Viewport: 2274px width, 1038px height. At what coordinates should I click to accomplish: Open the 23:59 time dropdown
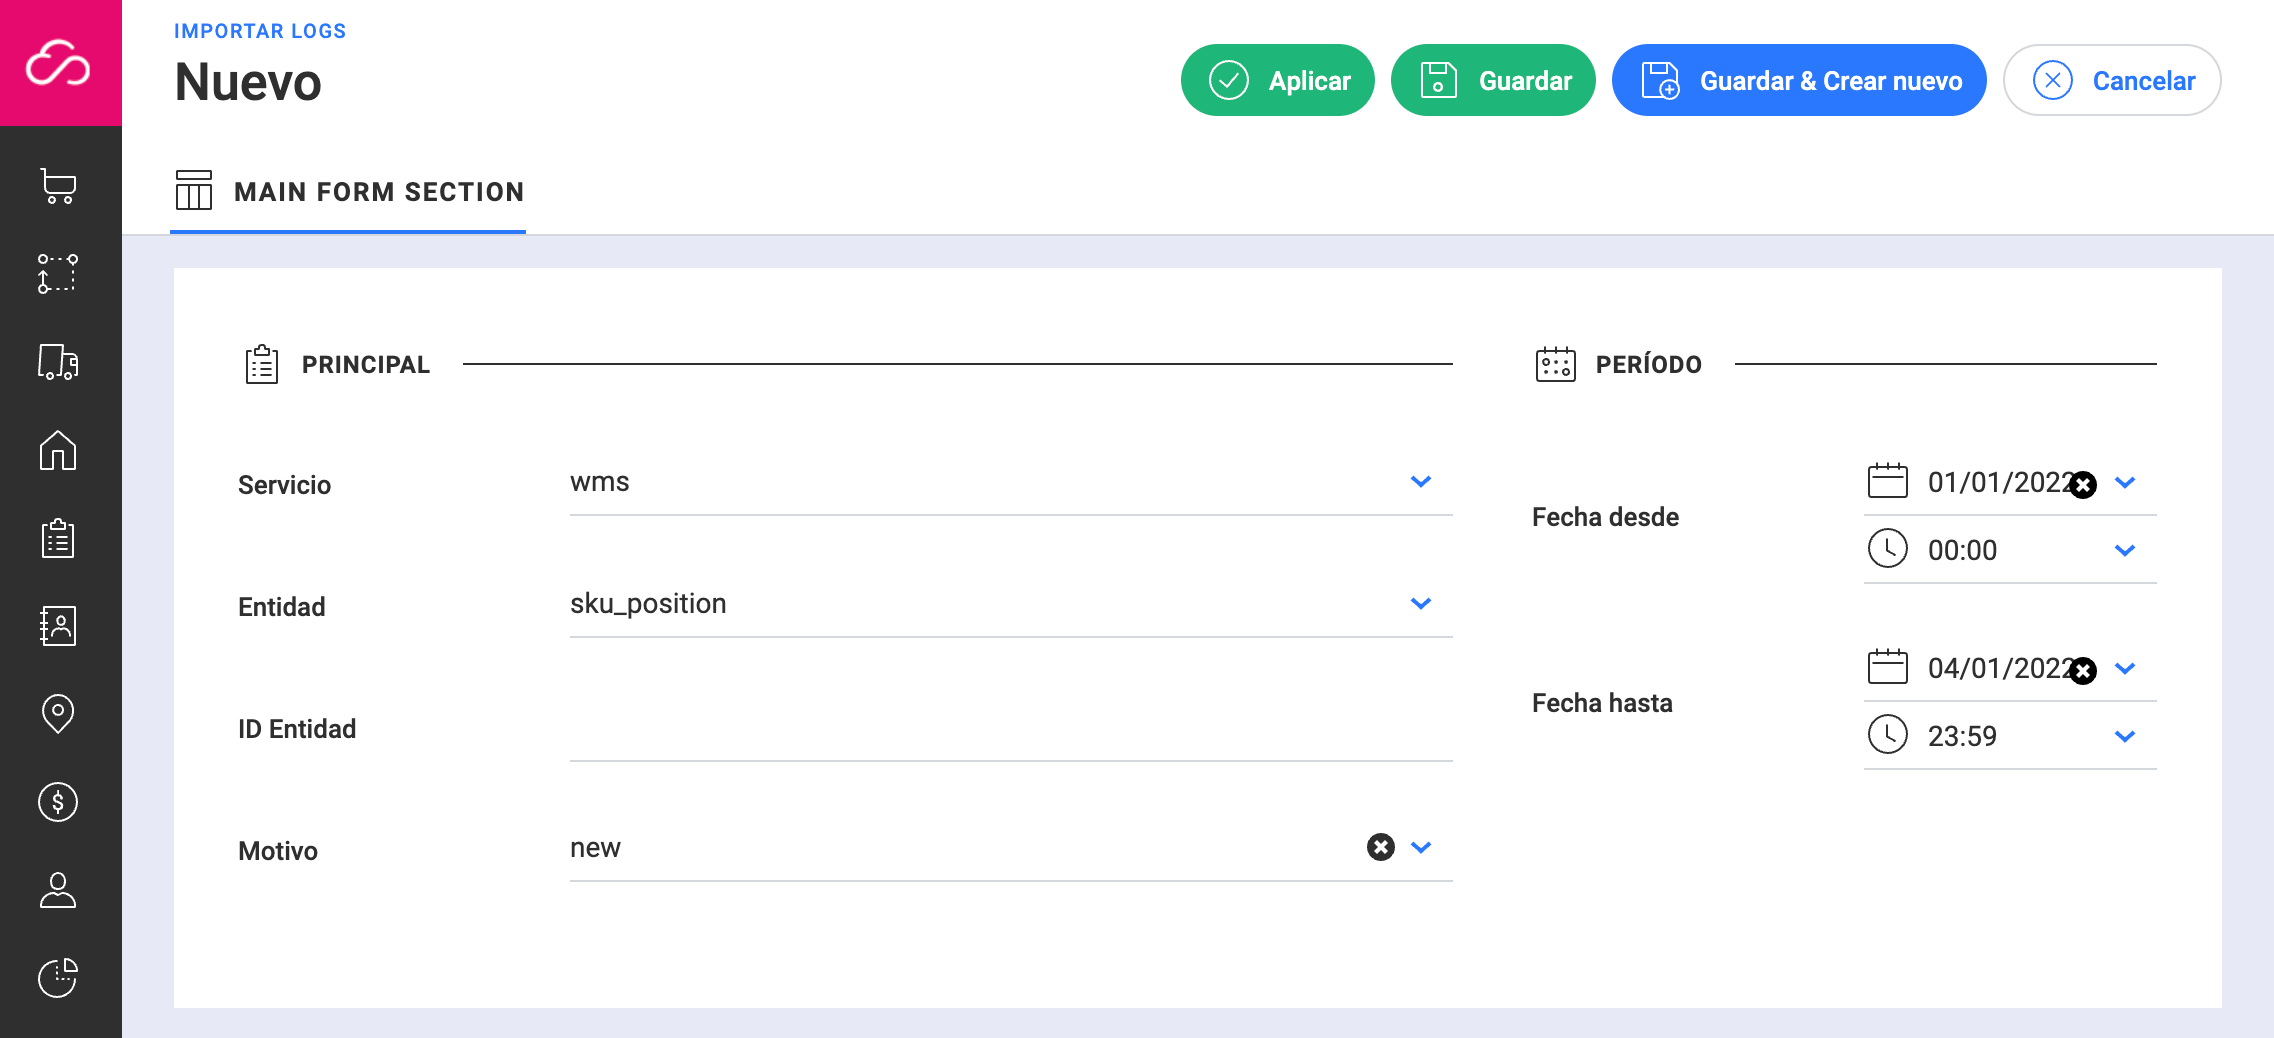(2126, 737)
